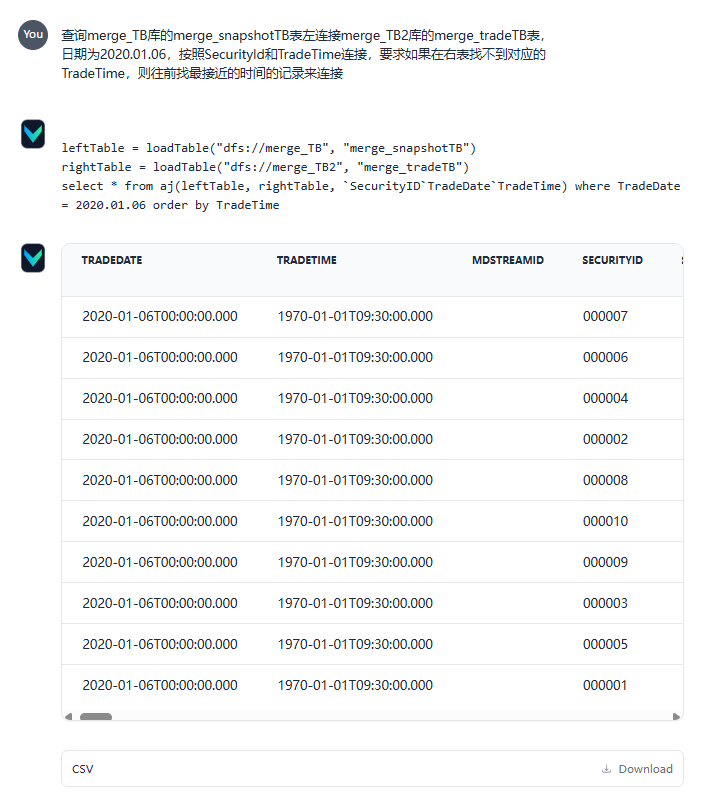
Task: Select the cell with SecurityID 000006
Action: (x=605, y=357)
